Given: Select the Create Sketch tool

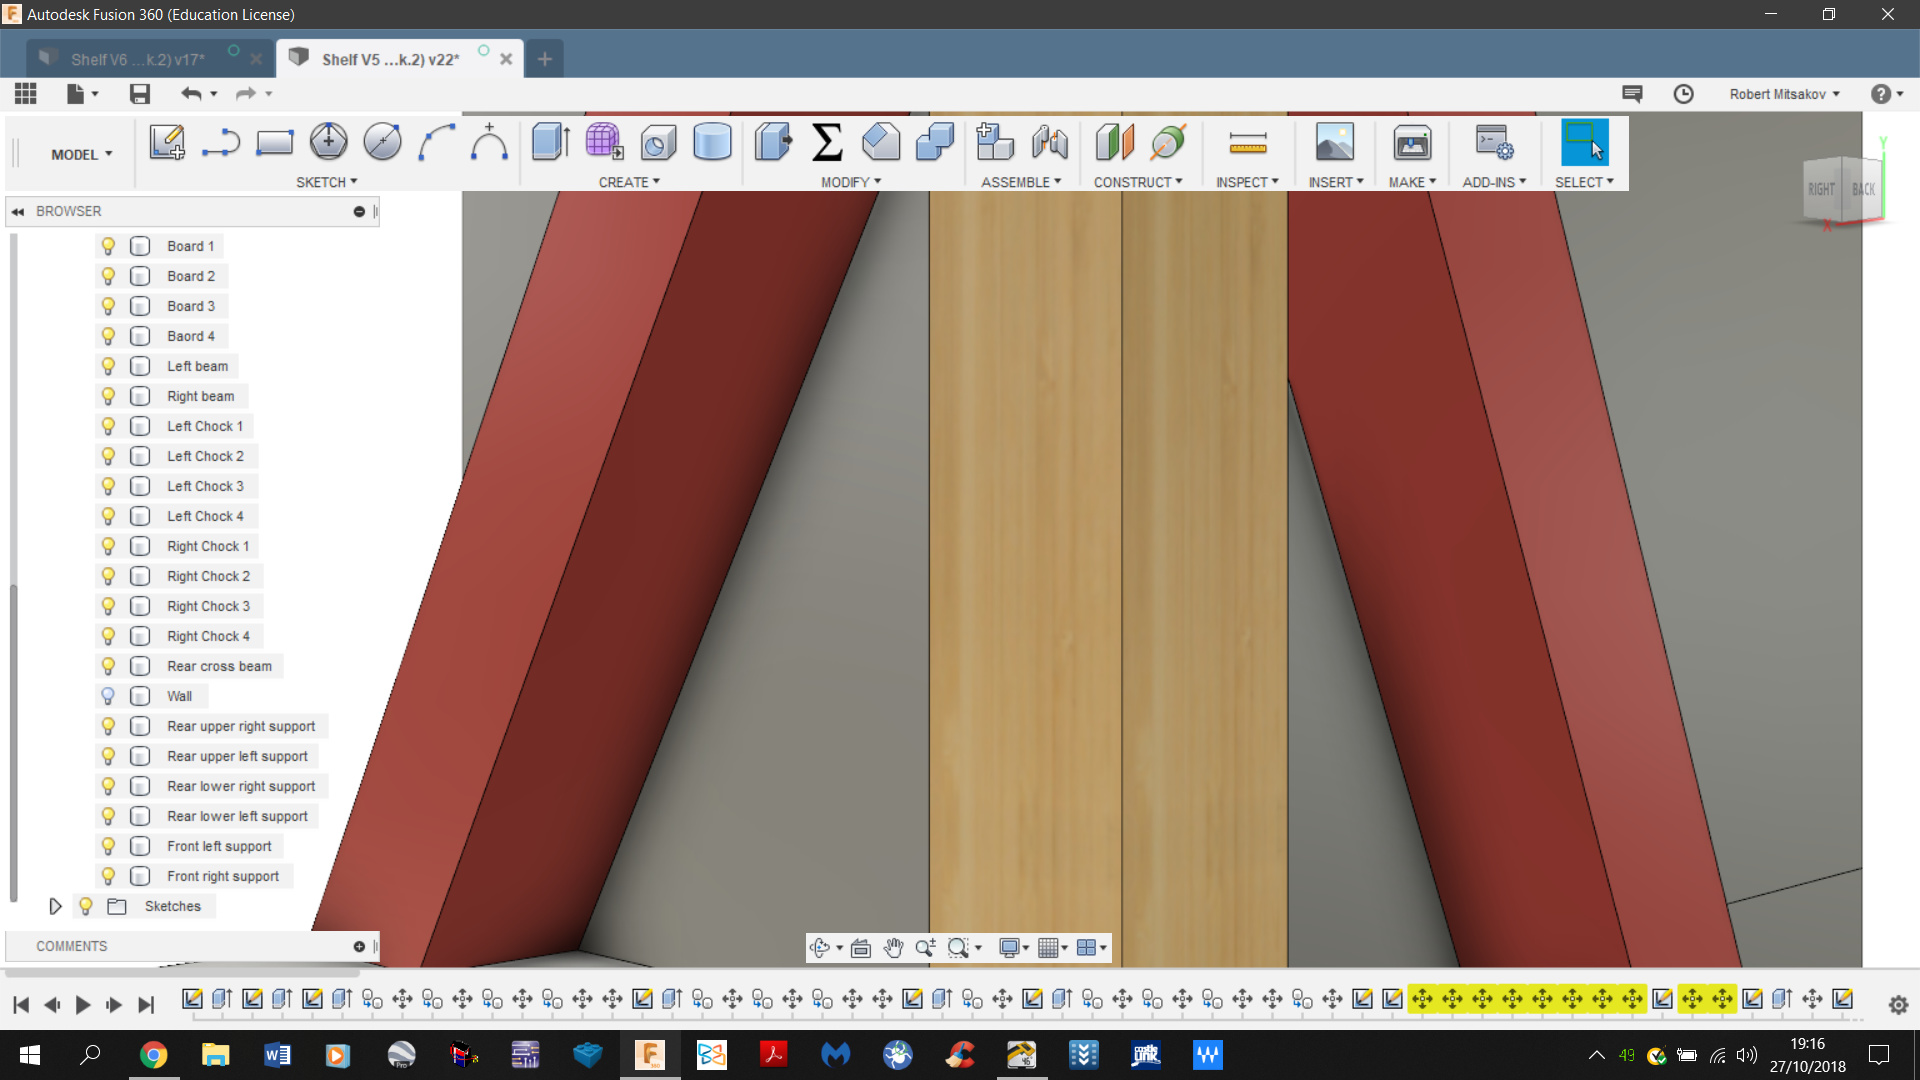Looking at the screenshot, I should (x=167, y=142).
